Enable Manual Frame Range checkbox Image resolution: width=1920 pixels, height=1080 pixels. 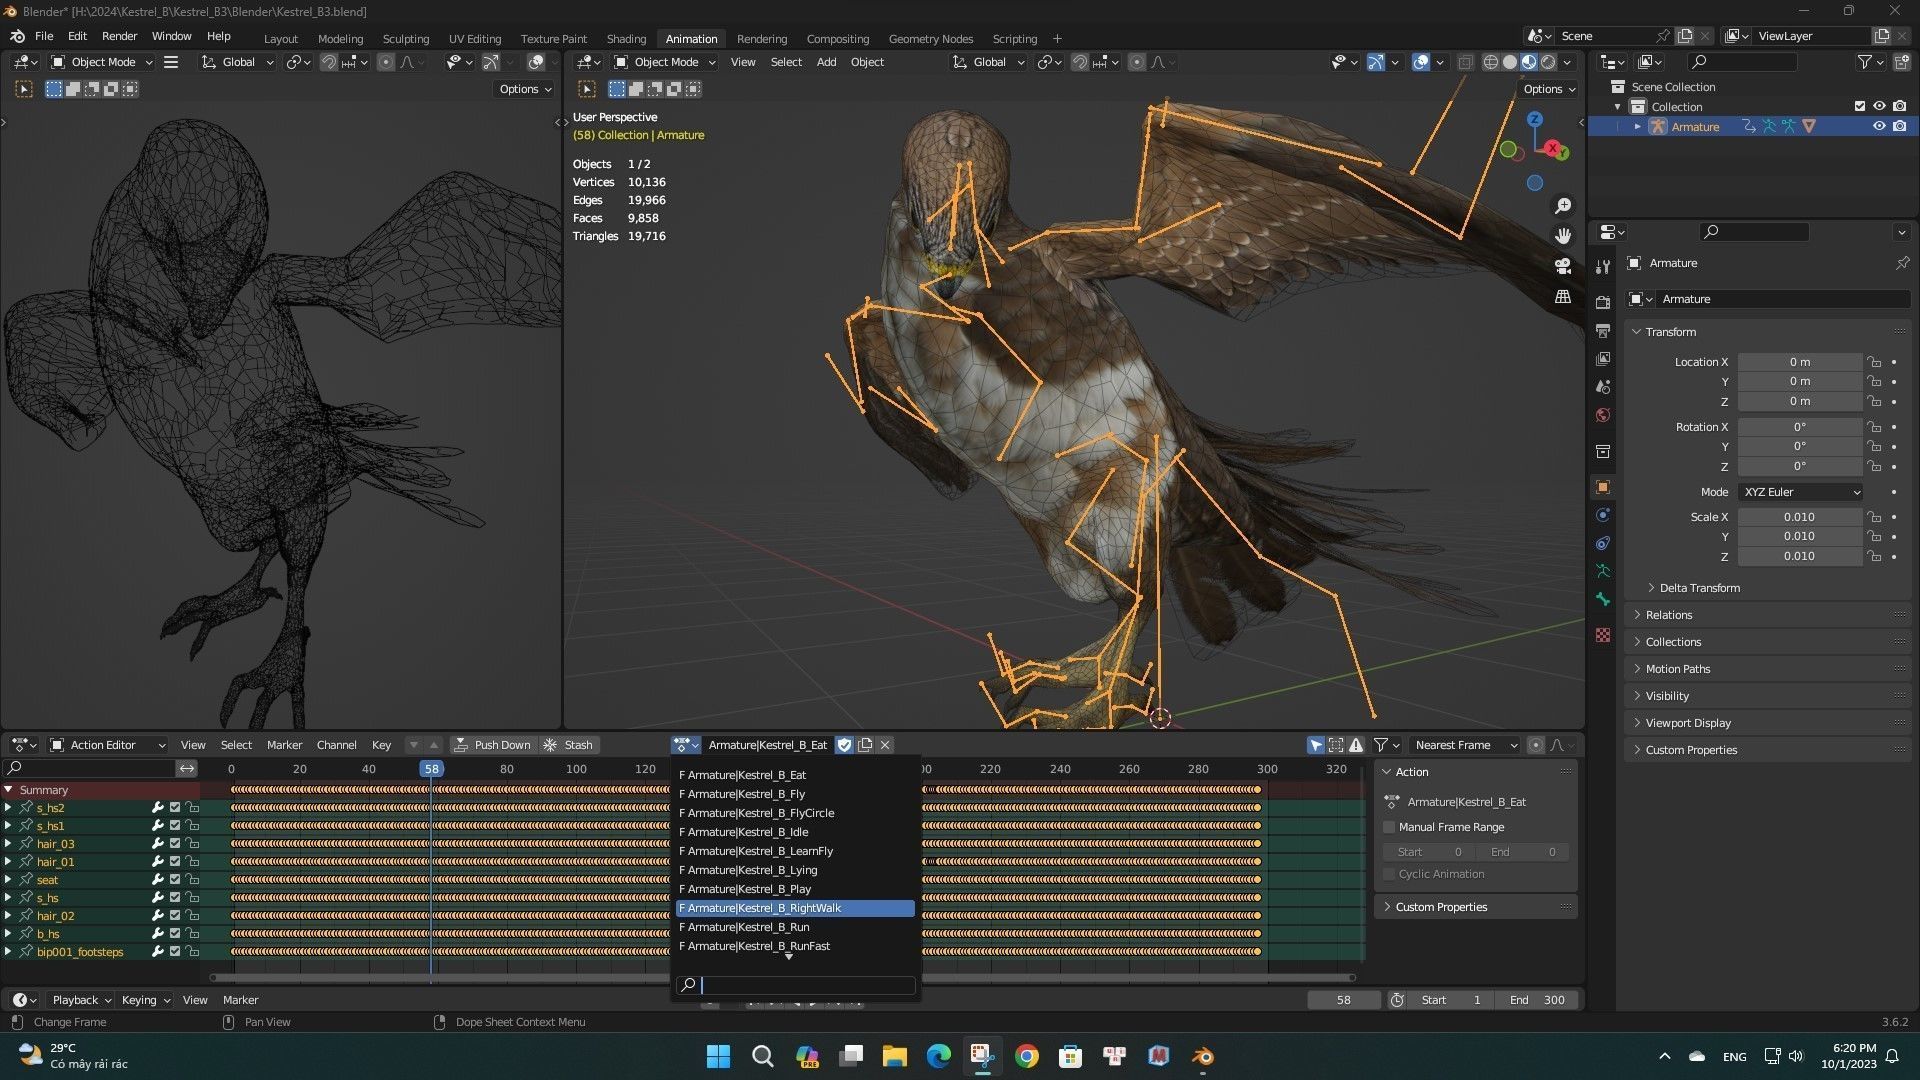click(1389, 827)
